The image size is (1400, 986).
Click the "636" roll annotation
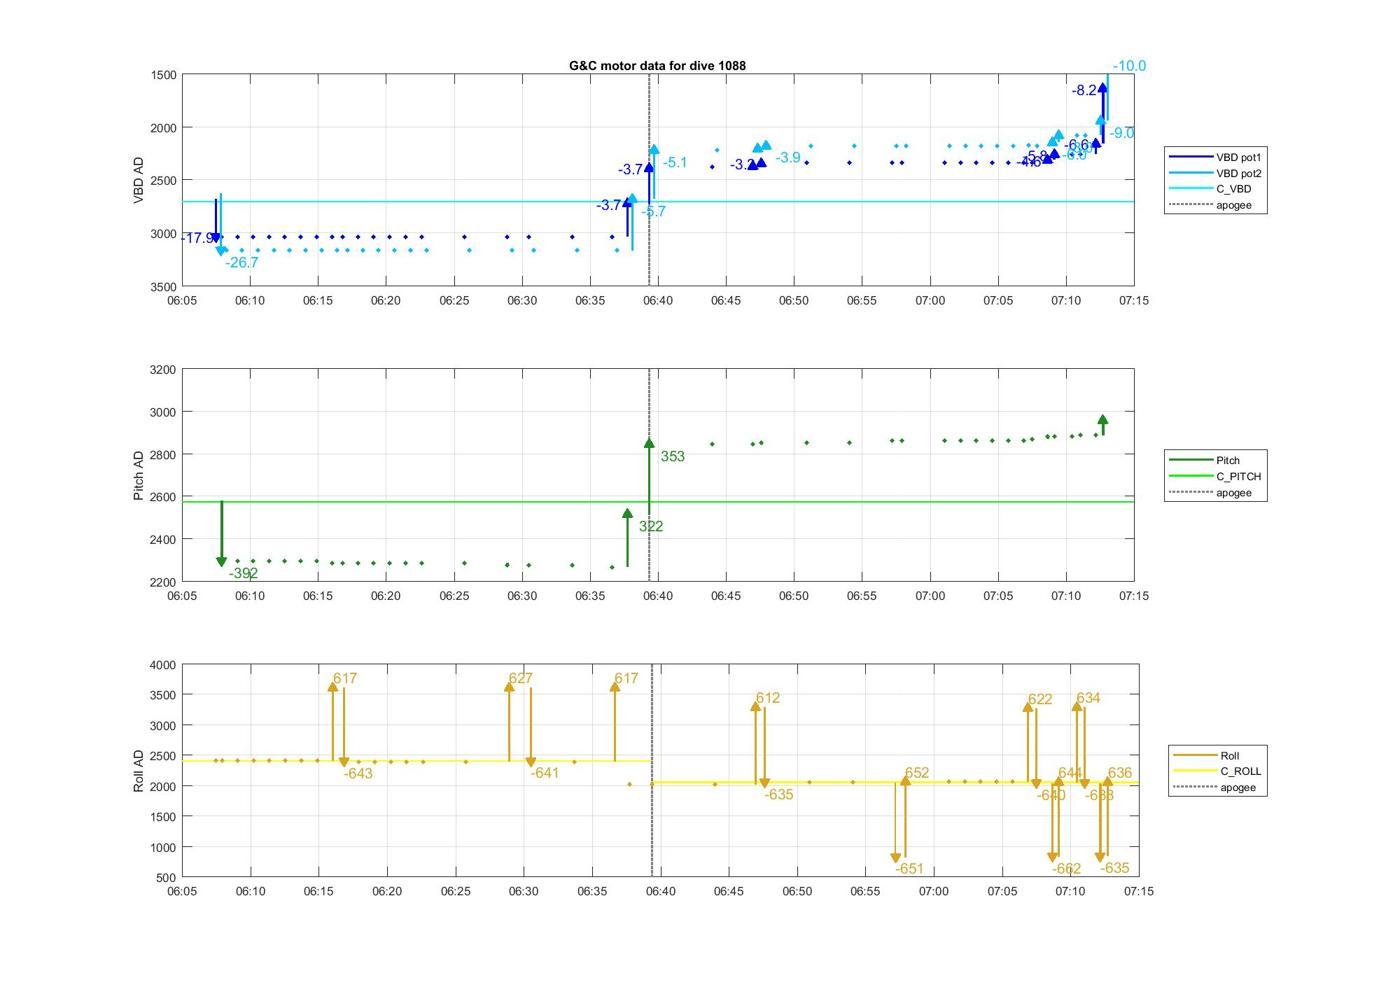(x=1120, y=773)
